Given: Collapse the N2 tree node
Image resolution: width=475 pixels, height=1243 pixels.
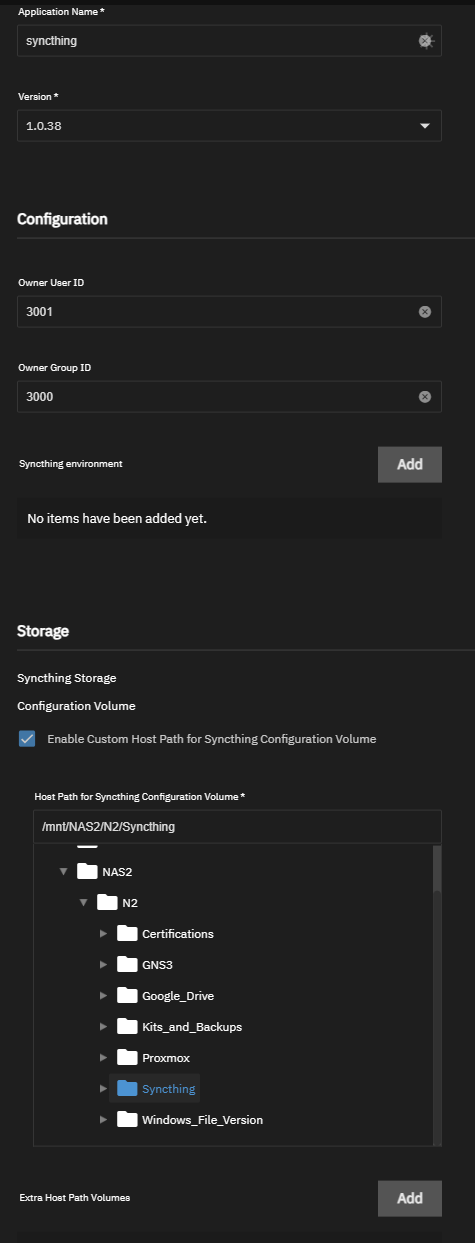Looking at the screenshot, I should click(84, 903).
